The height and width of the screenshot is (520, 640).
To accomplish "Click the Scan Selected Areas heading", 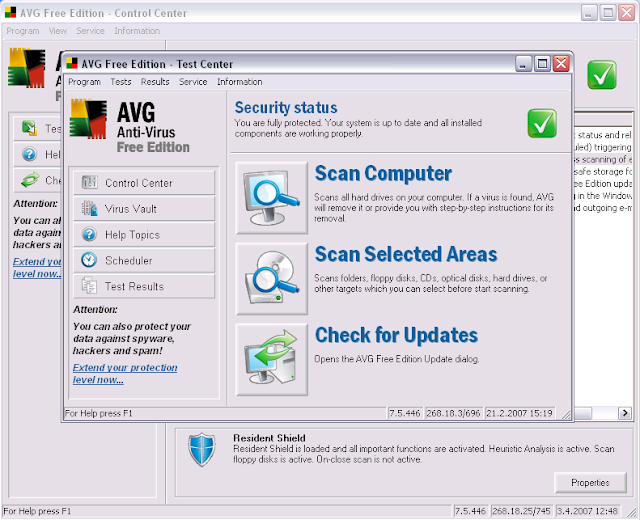I will coord(406,254).
